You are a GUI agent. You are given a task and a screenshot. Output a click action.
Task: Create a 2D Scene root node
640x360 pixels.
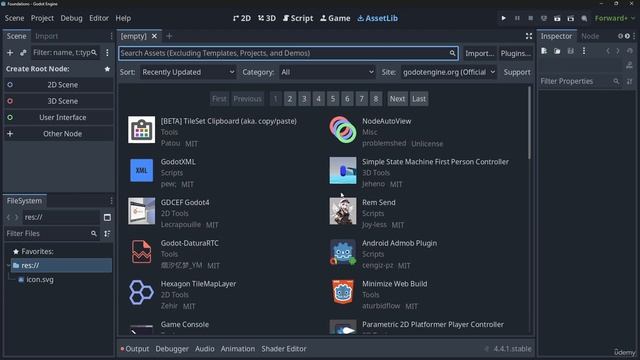[60, 85]
